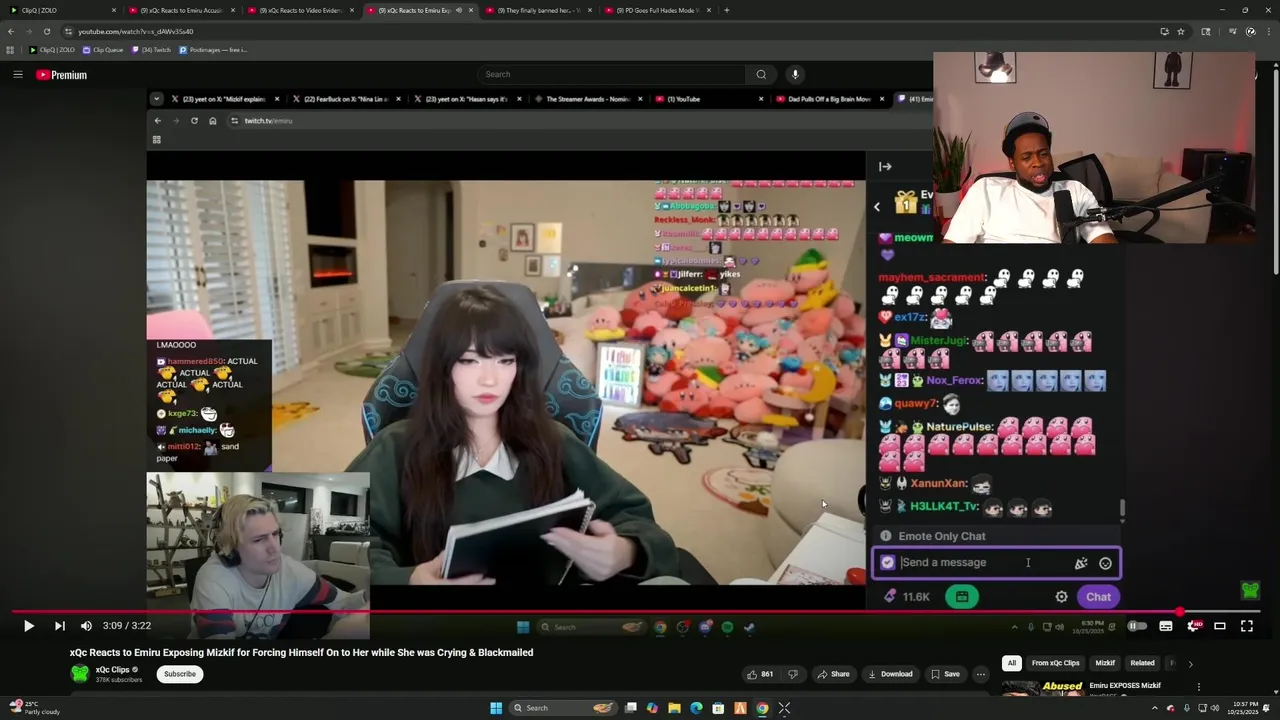This screenshot has height=720, width=1280.
Task: Open xQc Clips channel avatar
Action: click(x=79, y=674)
